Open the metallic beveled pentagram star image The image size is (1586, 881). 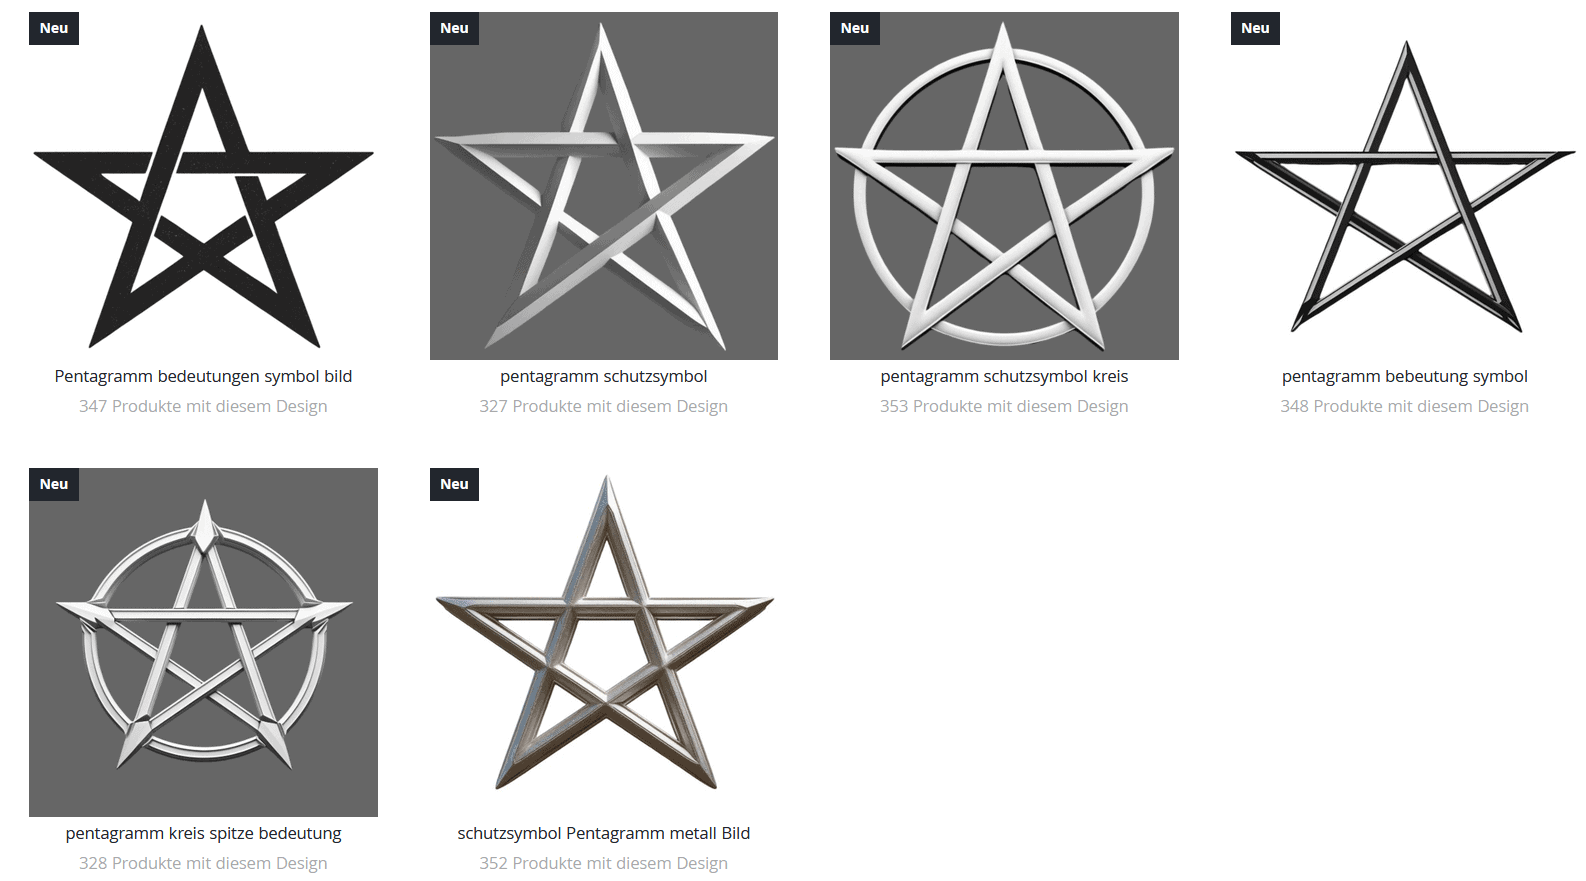[x=604, y=642]
